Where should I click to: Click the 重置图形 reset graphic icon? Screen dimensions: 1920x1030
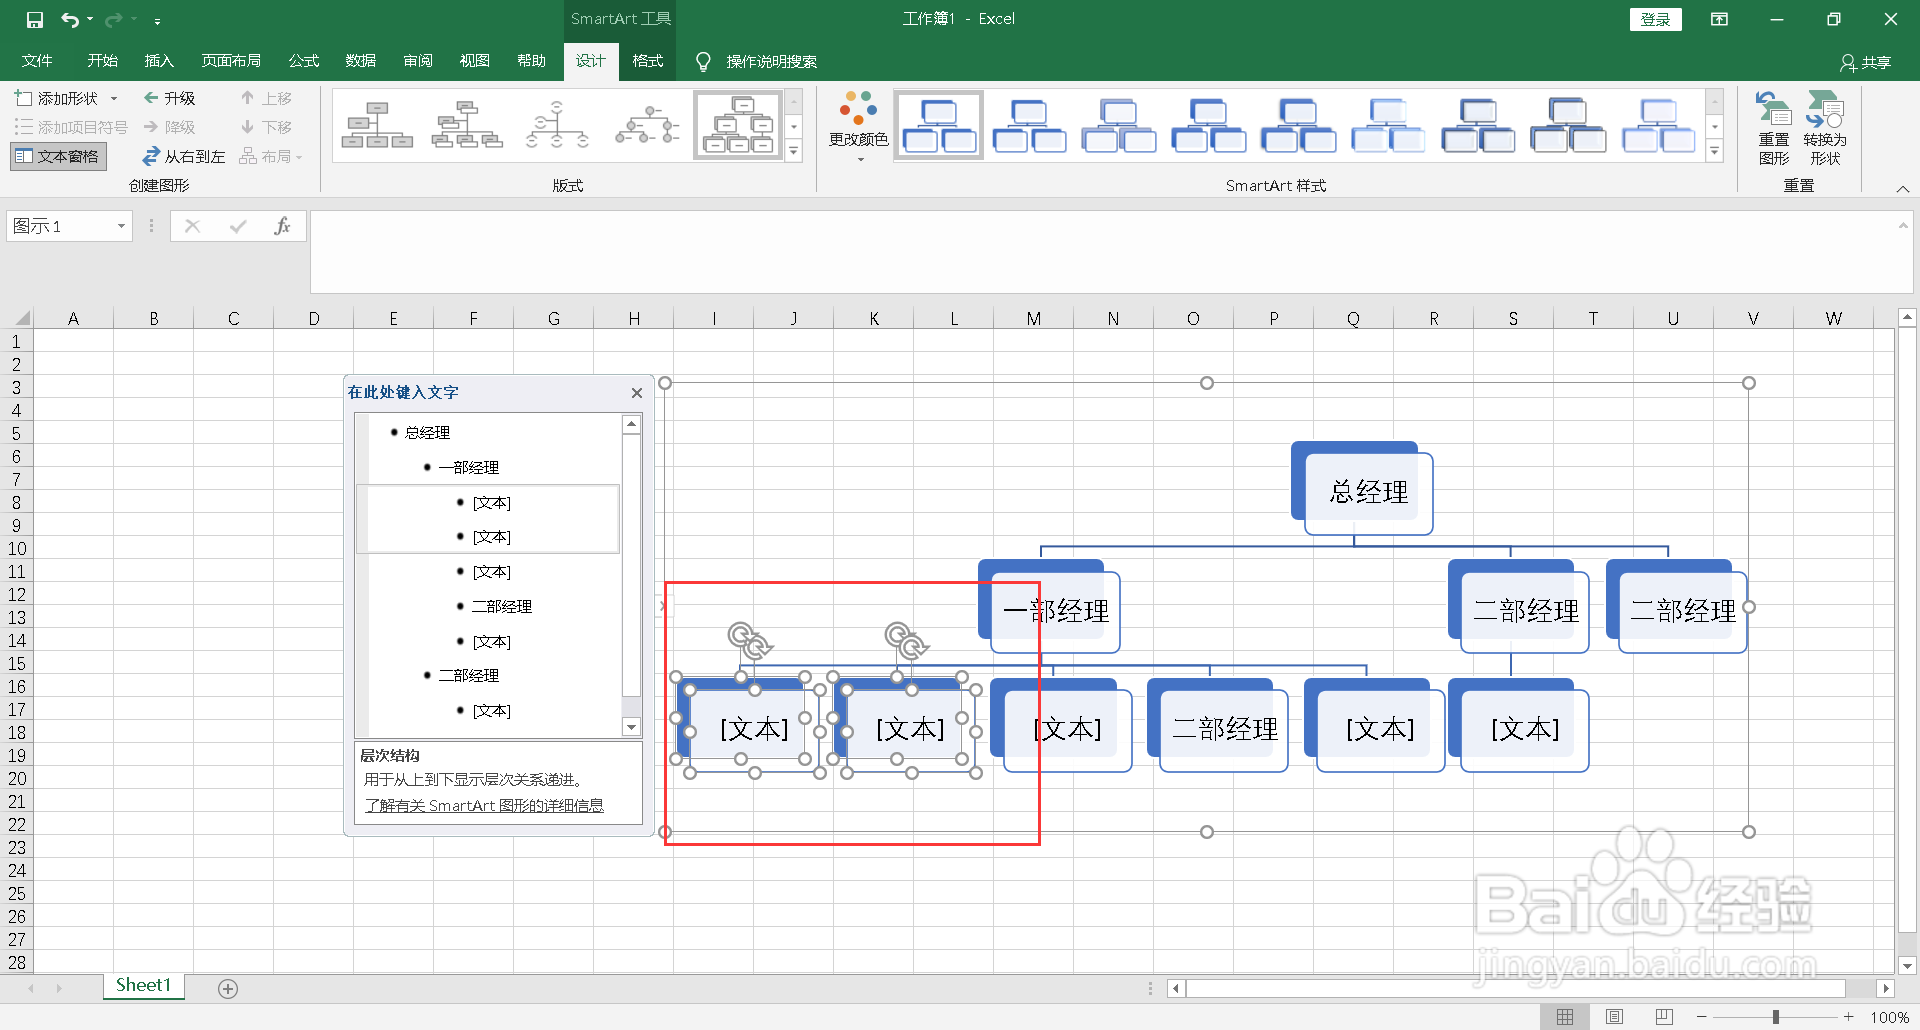coord(1774,128)
